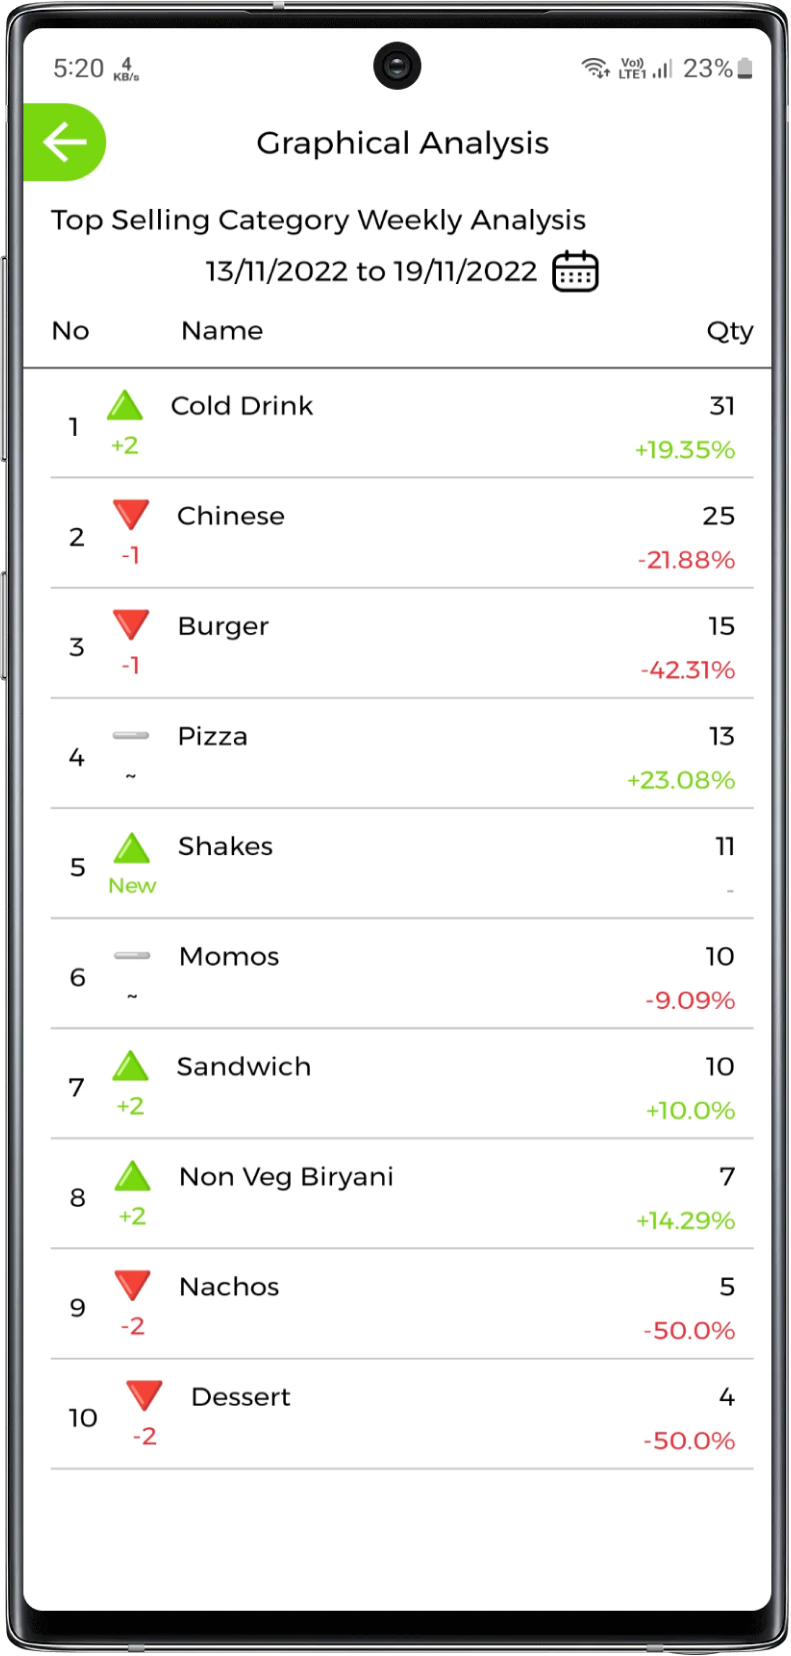Viewport: 791px width, 1656px height.
Task: Select the 13/11/2022 to 19/11/2022 date range
Action: click(x=371, y=271)
